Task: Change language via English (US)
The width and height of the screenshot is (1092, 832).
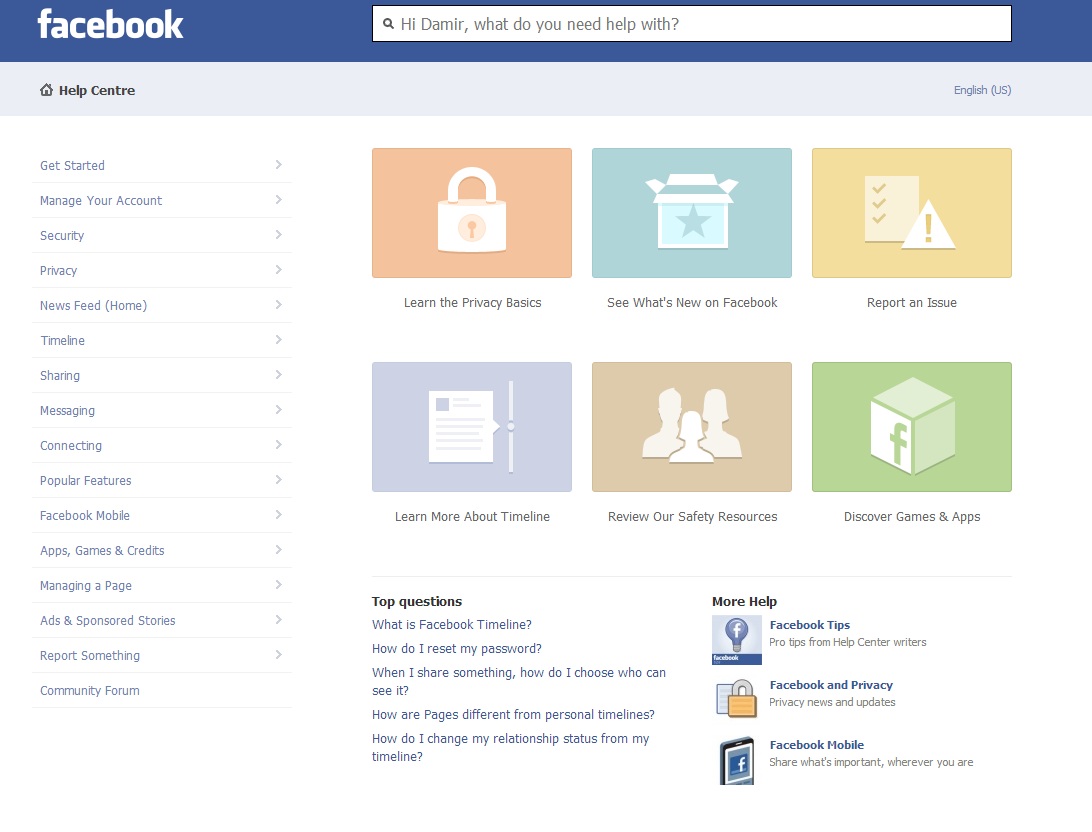Action: [982, 90]
